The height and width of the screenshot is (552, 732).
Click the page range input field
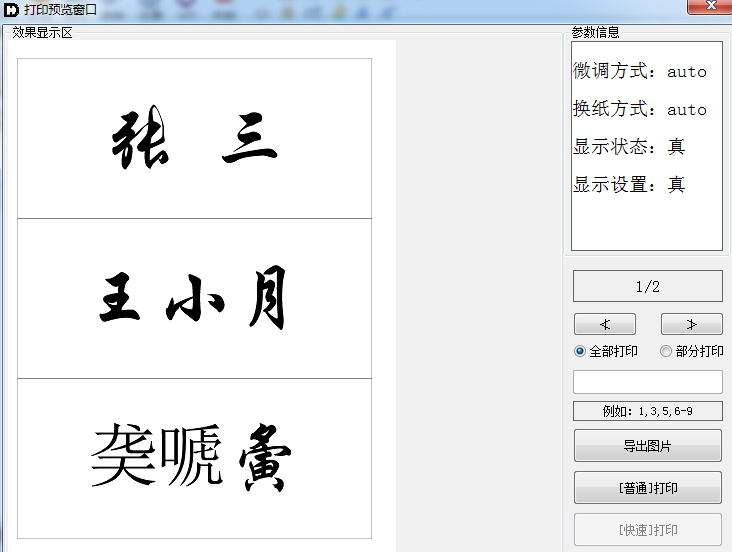tap(647, 382)
